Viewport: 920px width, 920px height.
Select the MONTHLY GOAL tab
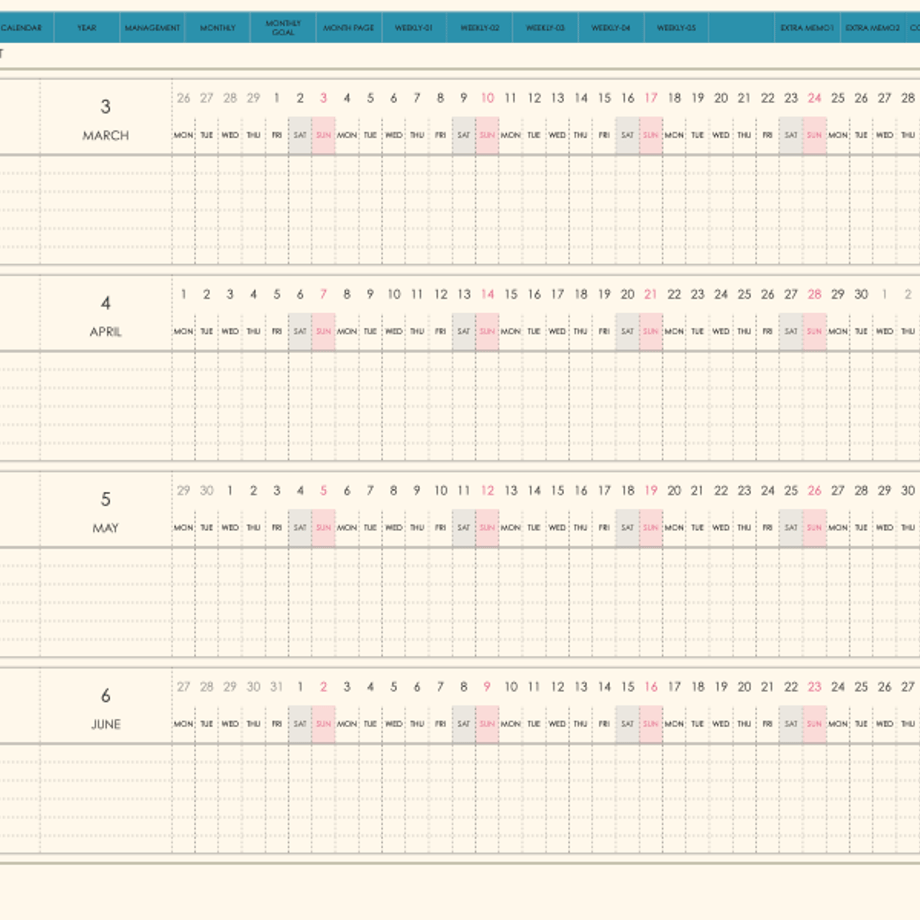(283, 28)
